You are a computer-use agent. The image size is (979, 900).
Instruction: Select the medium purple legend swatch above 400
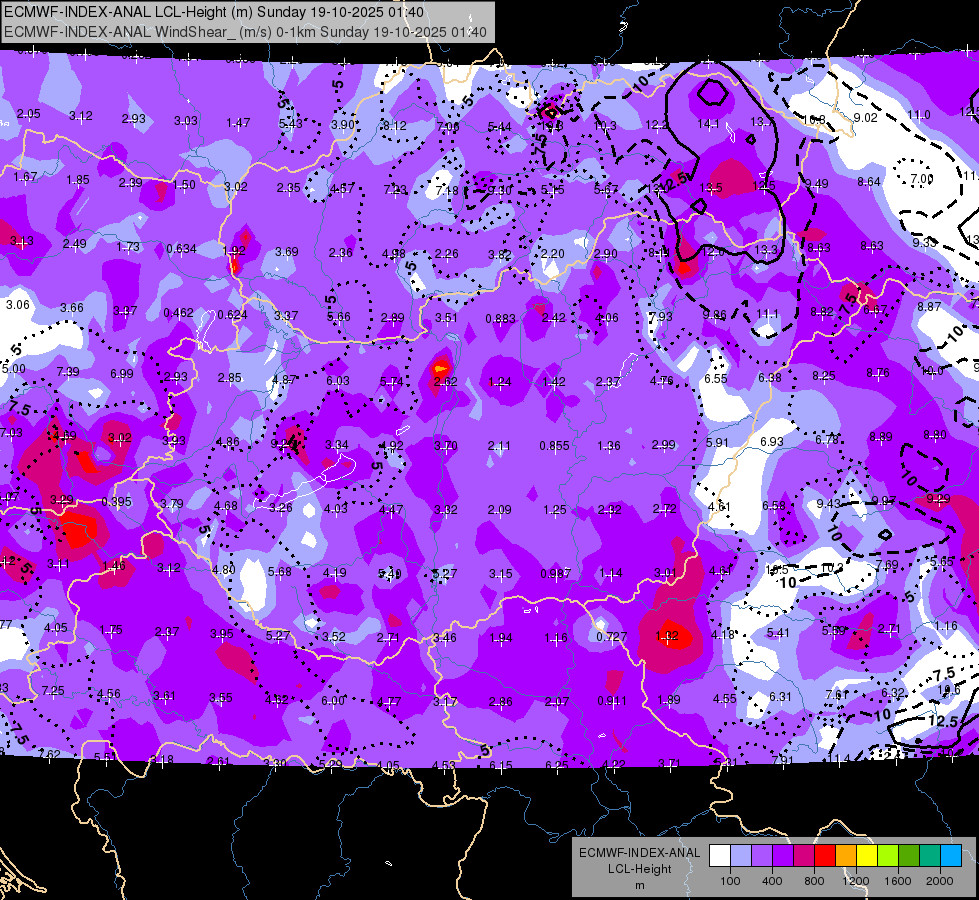click(x=762, y=856)
